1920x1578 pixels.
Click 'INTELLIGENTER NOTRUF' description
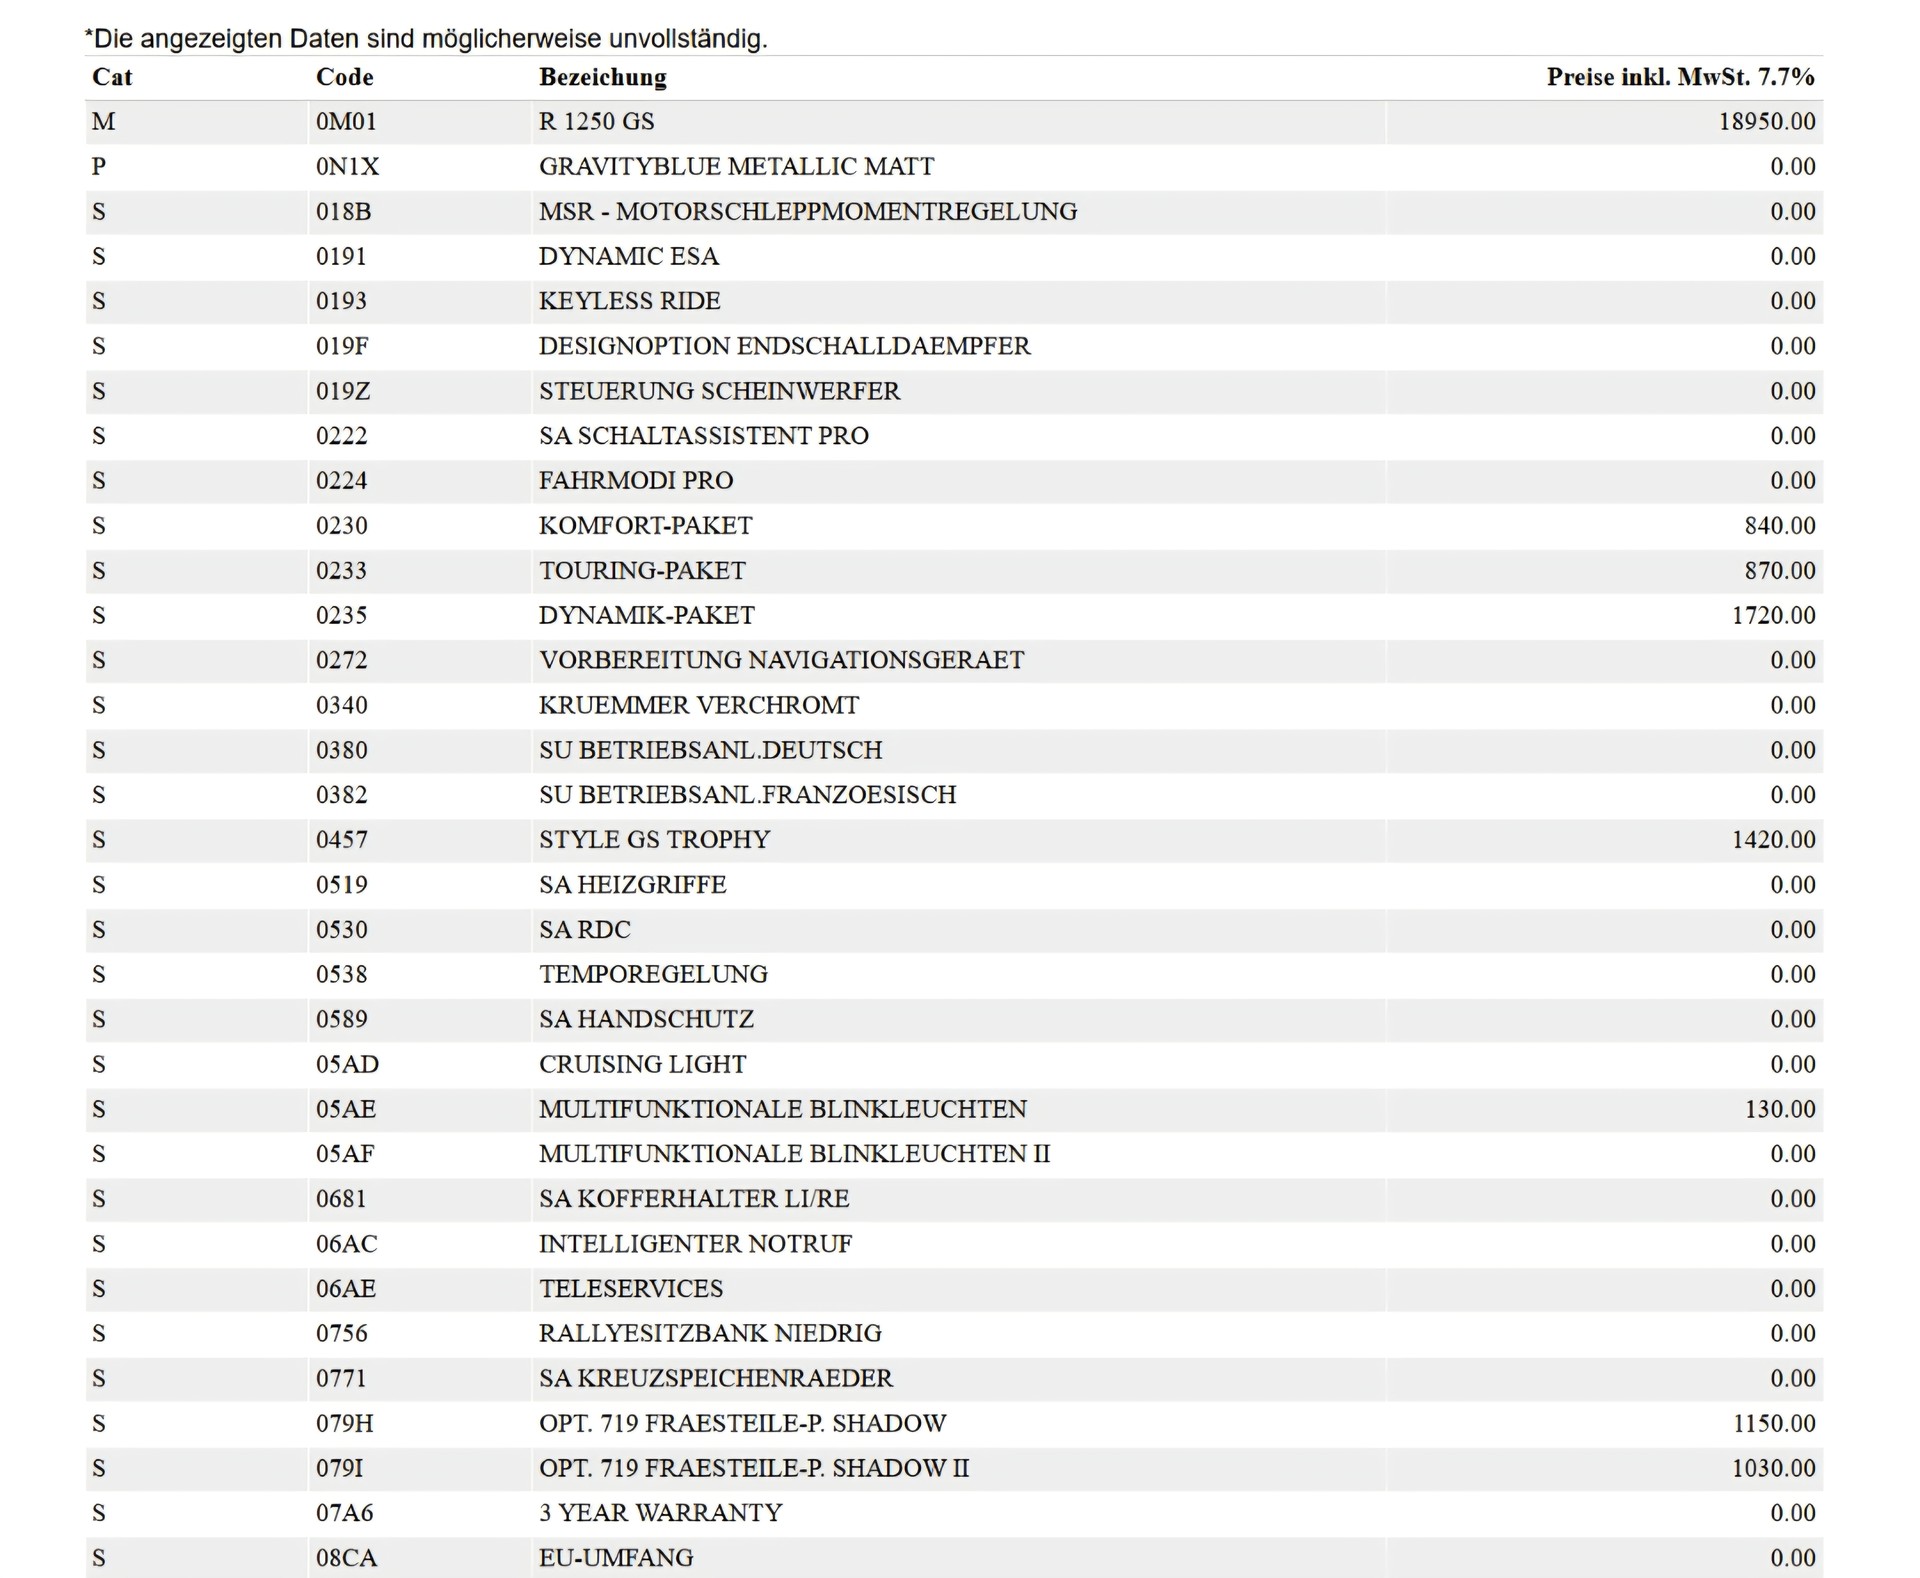pos(696,1244)
